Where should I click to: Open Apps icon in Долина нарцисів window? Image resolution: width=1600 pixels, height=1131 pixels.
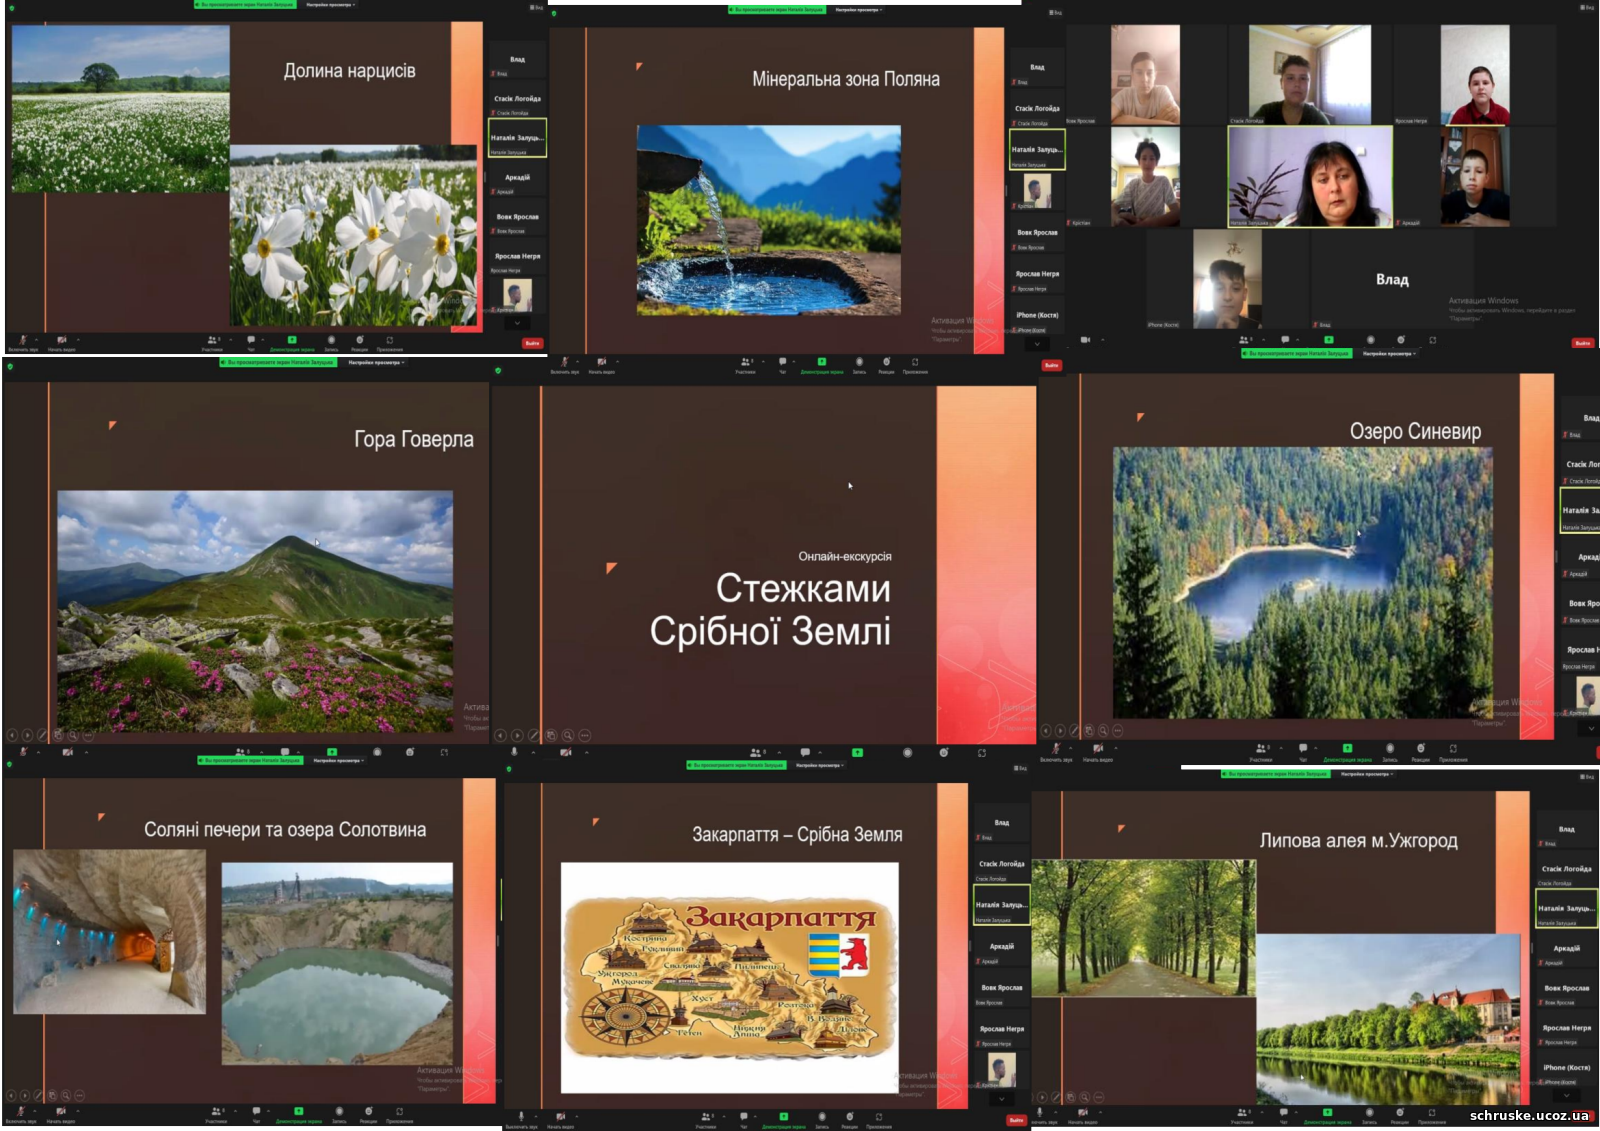pos(390,340)
